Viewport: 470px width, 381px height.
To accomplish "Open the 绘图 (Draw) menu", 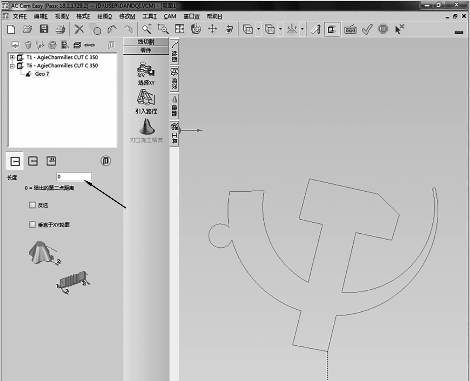I will pos(105,16).
